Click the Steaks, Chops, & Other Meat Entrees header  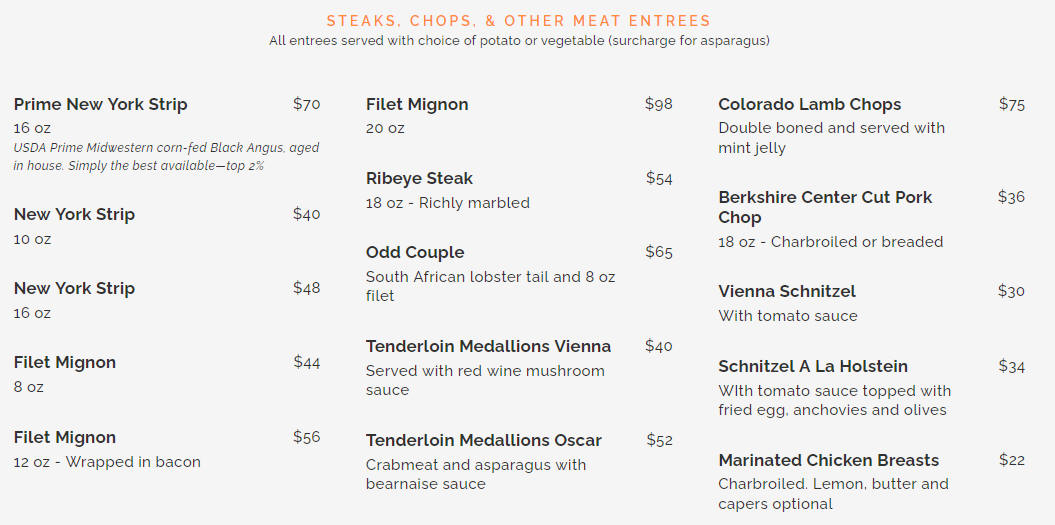point(519,21)
